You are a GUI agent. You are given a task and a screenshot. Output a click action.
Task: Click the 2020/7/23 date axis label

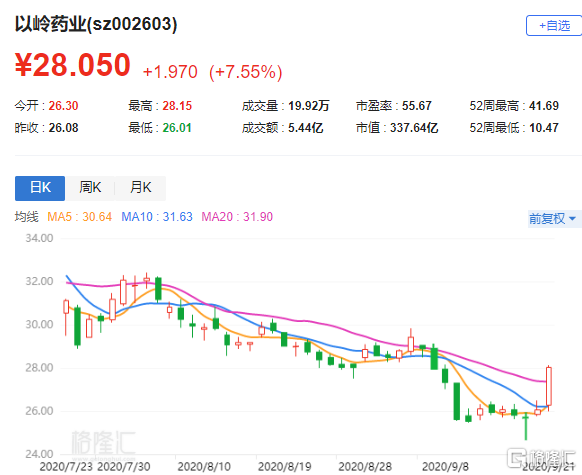[x=66, y=467]
